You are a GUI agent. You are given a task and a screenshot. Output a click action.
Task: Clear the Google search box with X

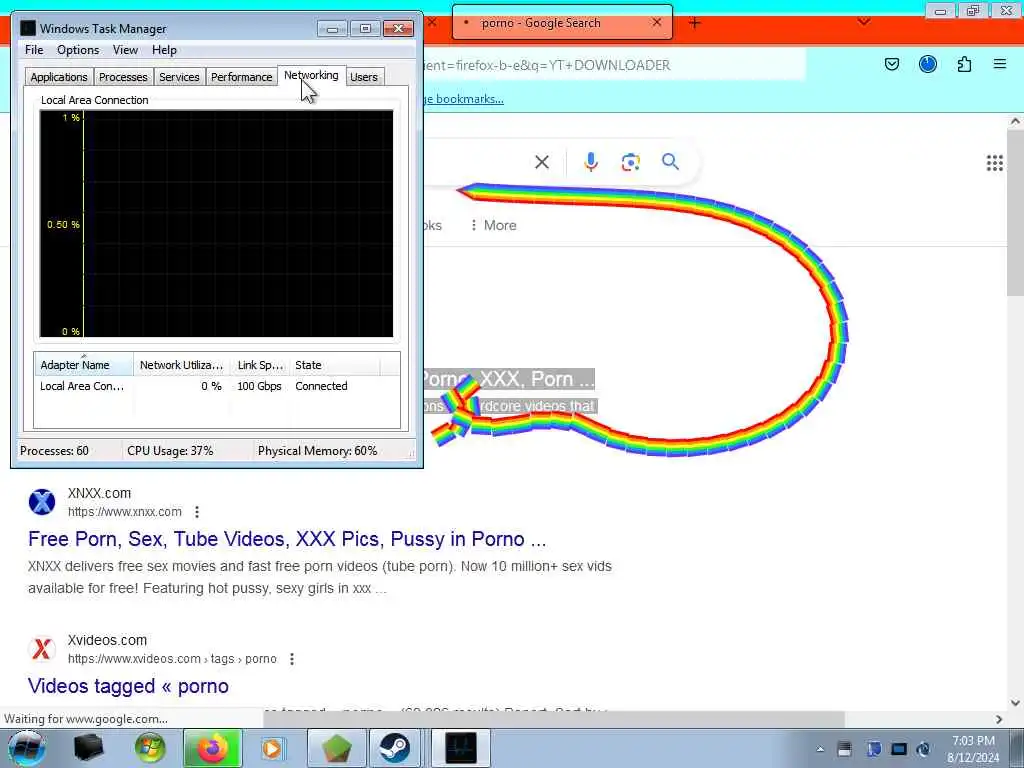click(541, 162)
